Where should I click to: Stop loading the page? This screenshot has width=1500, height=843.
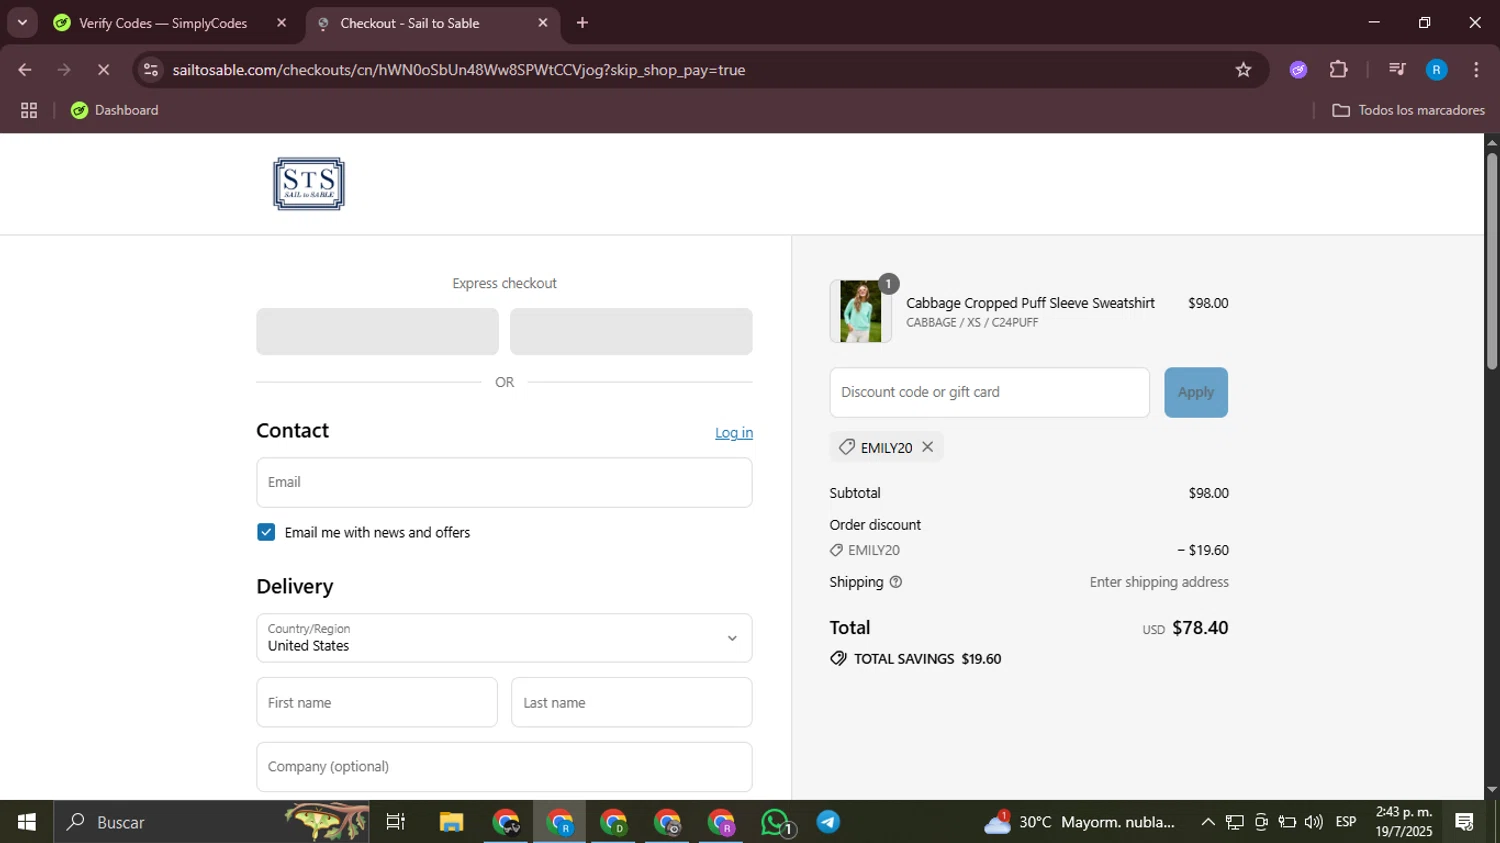[103, 70]
